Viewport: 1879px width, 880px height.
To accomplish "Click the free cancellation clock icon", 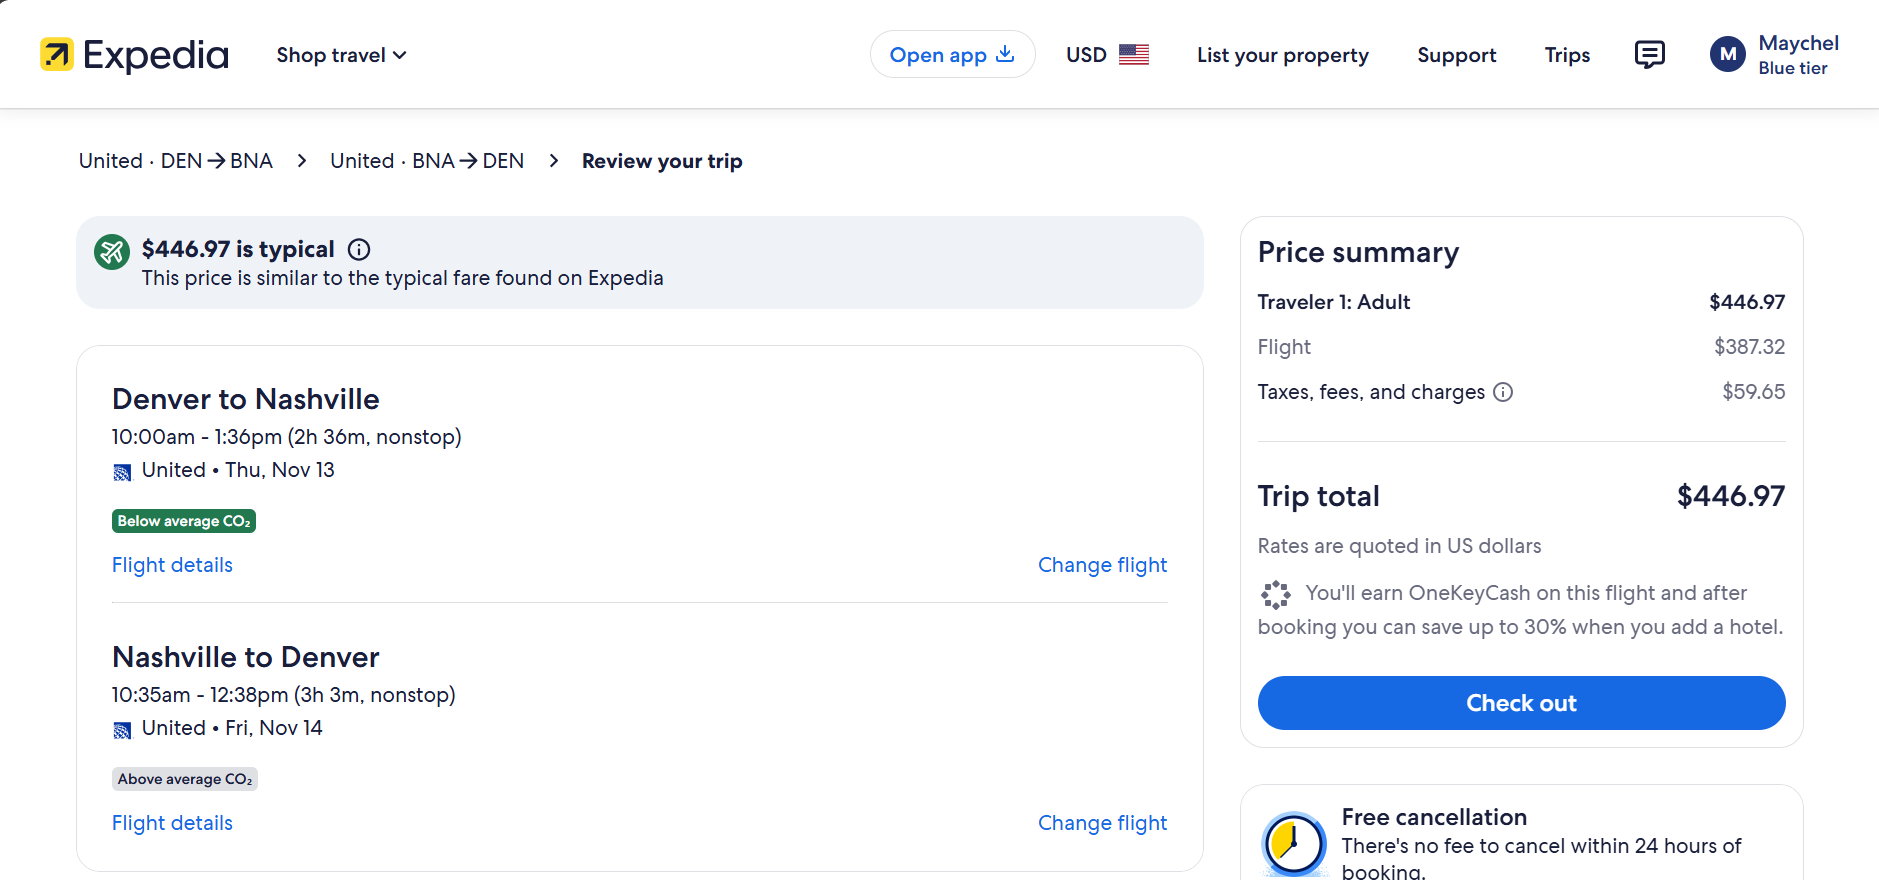I will [1294, 843].
